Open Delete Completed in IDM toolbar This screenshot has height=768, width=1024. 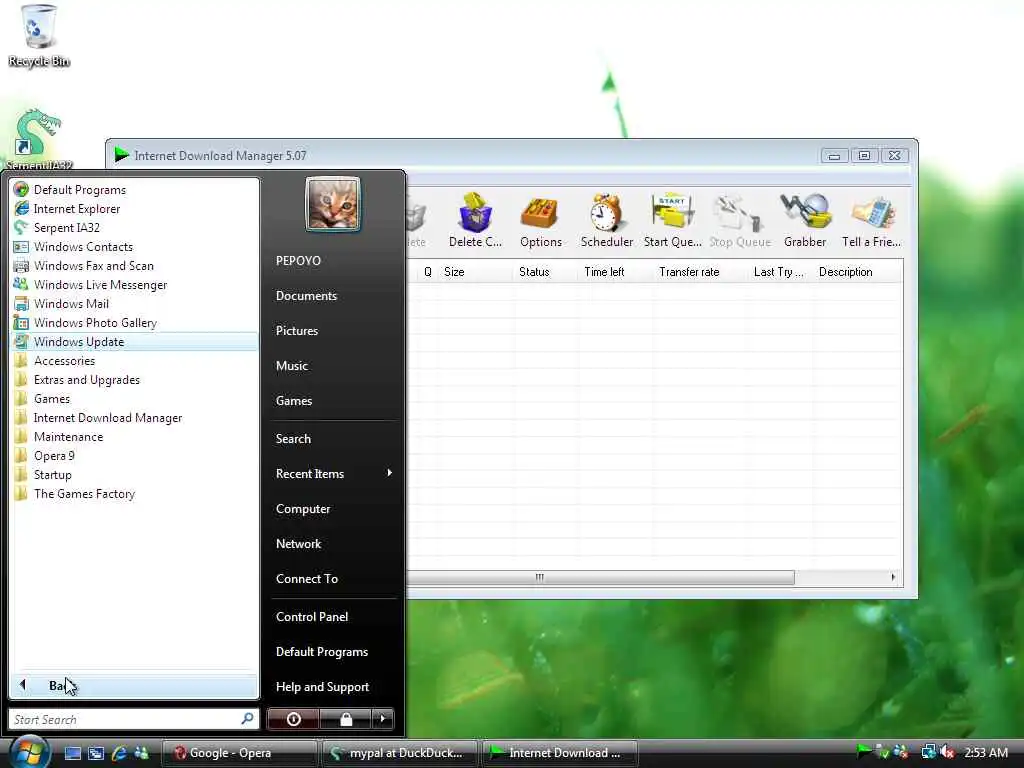(475, 220)
